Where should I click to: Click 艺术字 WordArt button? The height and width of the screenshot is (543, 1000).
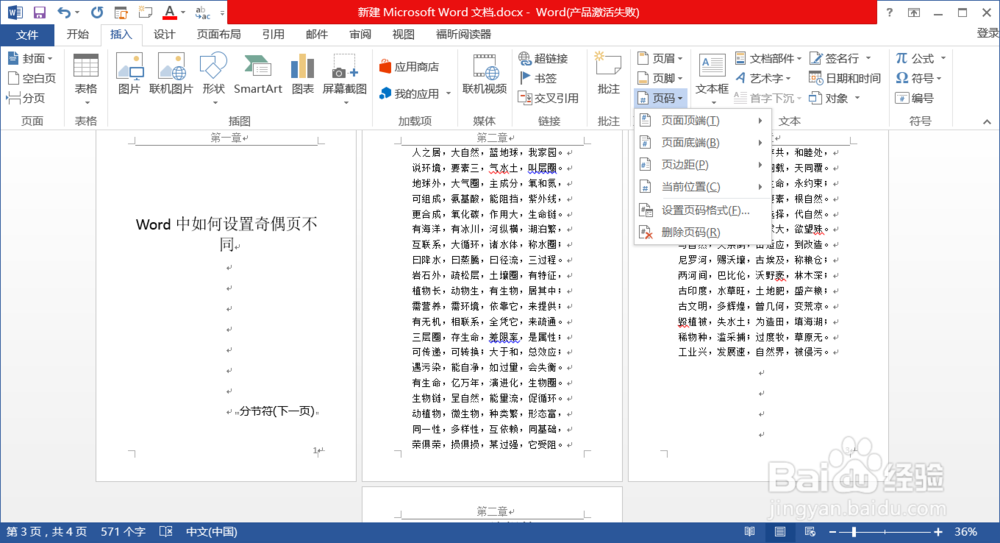(763, 78)
